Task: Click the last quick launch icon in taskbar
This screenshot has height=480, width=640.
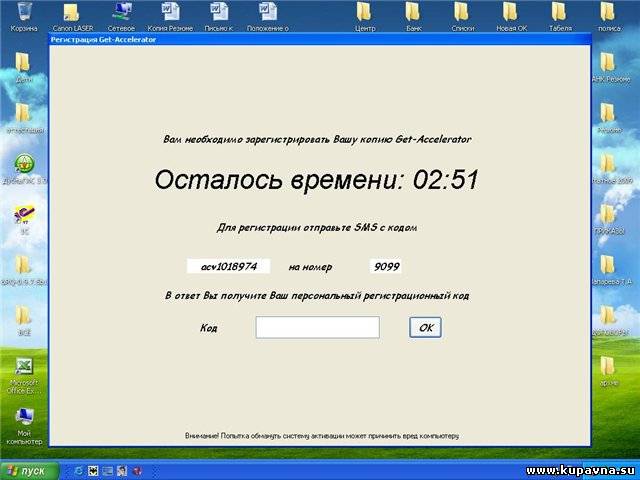Action: 138,471
